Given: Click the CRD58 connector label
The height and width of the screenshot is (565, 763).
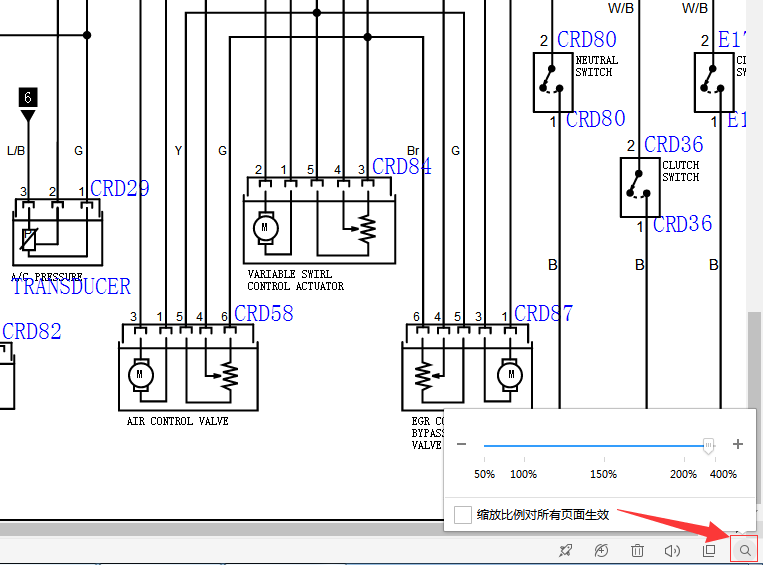Looking at the screenshot, I should (264, 313).
